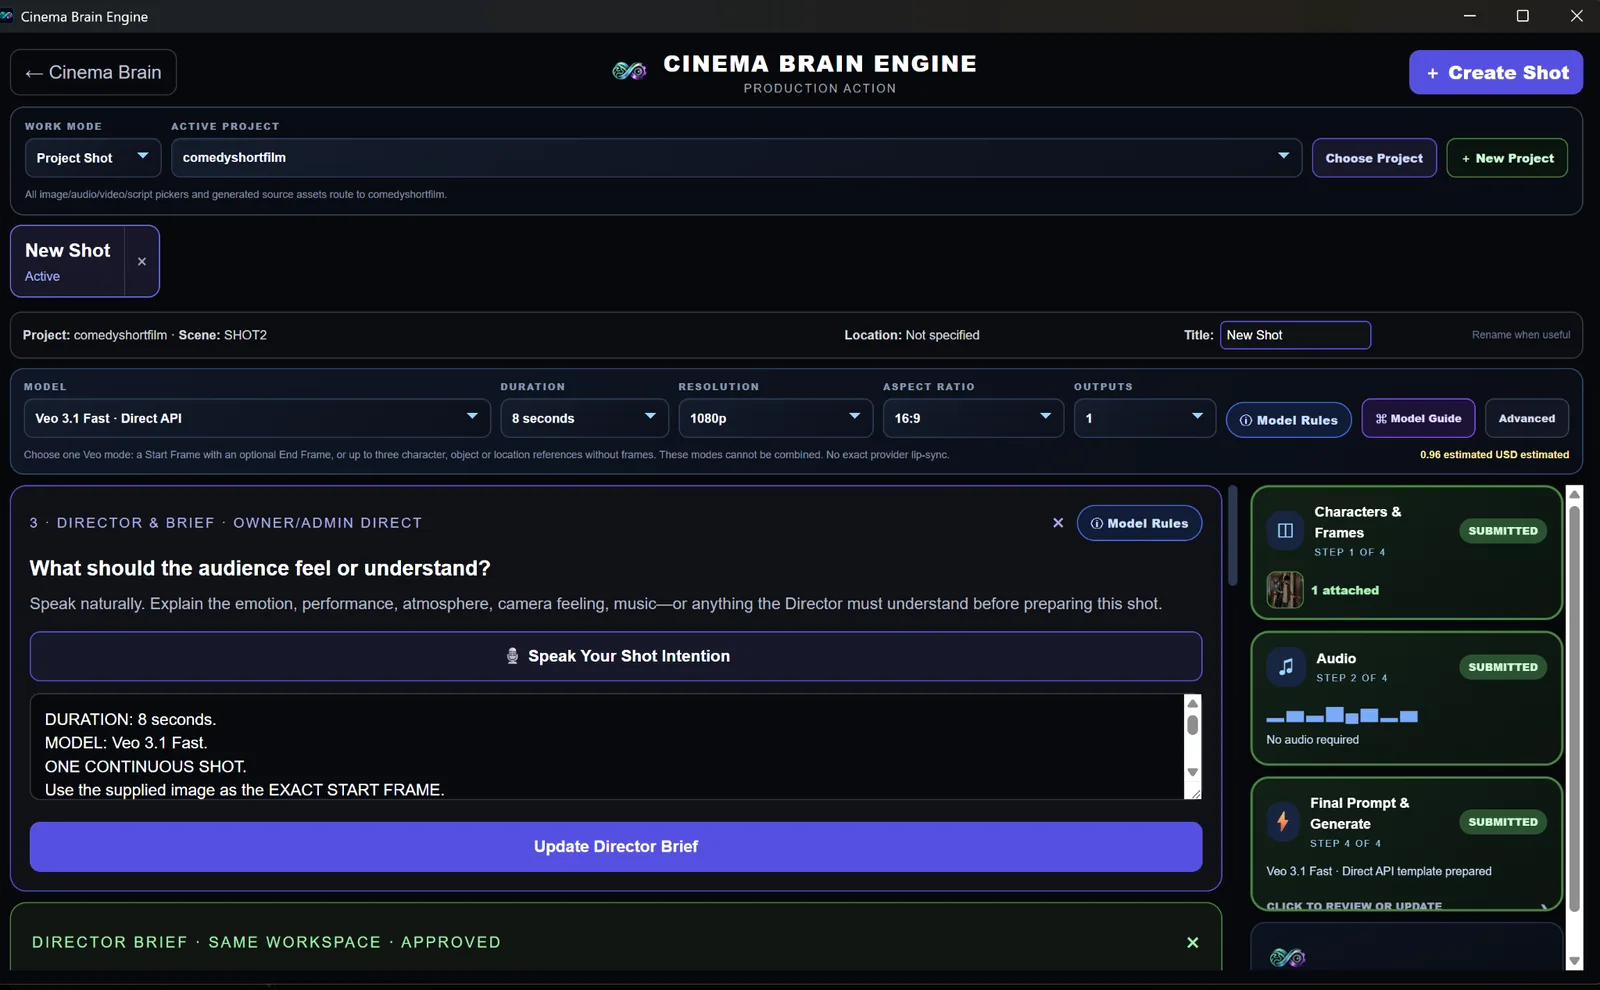The height and width of the screenshot is (990, 1600).
Task: Click the text area scroll-down arrow
Action: pos(1192,771)
